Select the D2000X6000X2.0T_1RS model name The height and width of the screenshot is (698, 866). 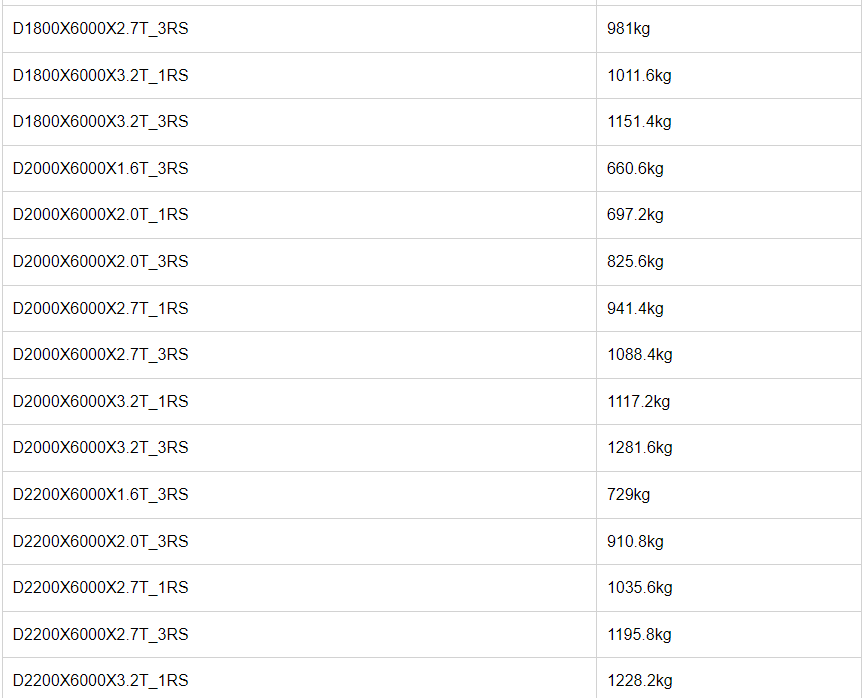pos(101,214)
